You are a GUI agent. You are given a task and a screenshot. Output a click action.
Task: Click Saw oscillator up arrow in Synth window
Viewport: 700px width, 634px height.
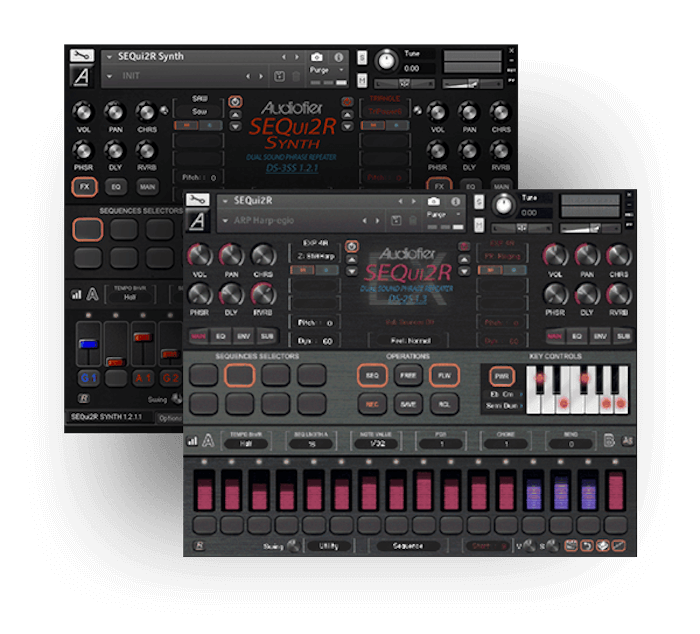tap(235, 115)
